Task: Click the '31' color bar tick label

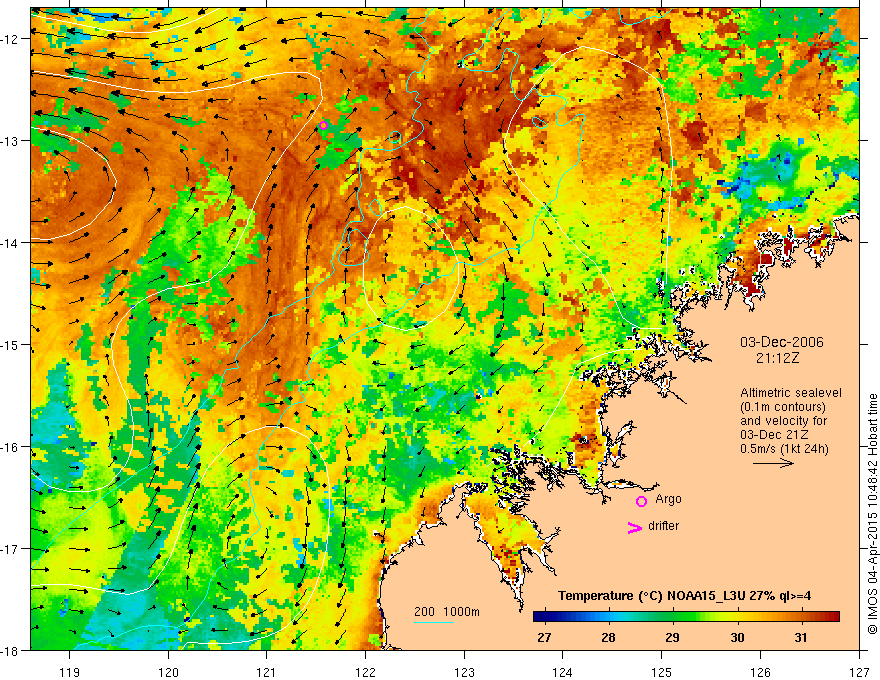Action: [801, 638]
